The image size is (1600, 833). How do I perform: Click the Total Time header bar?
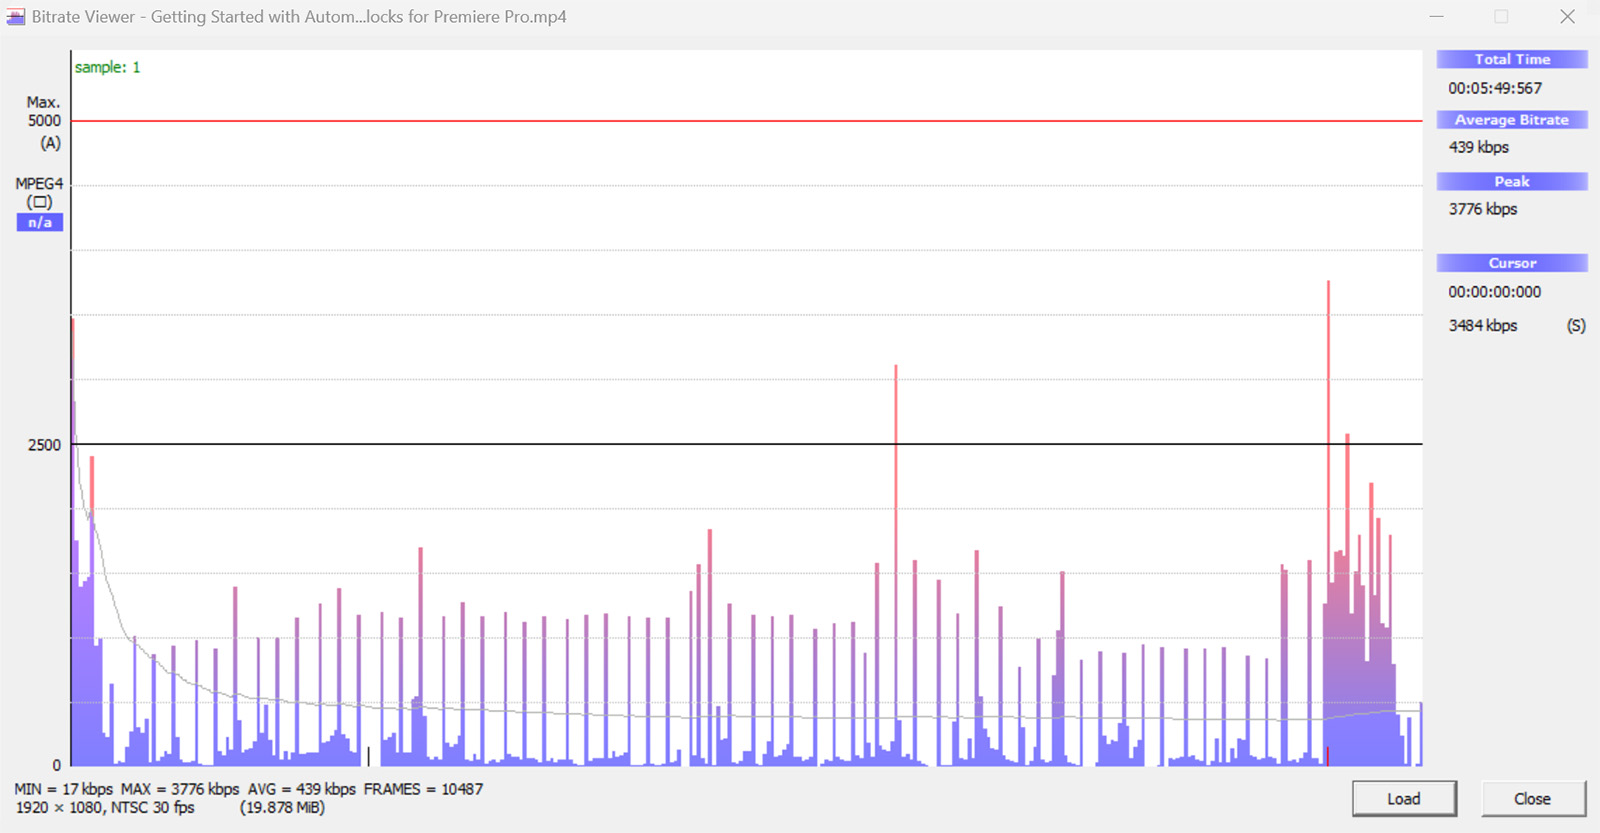click(1511, 59)
